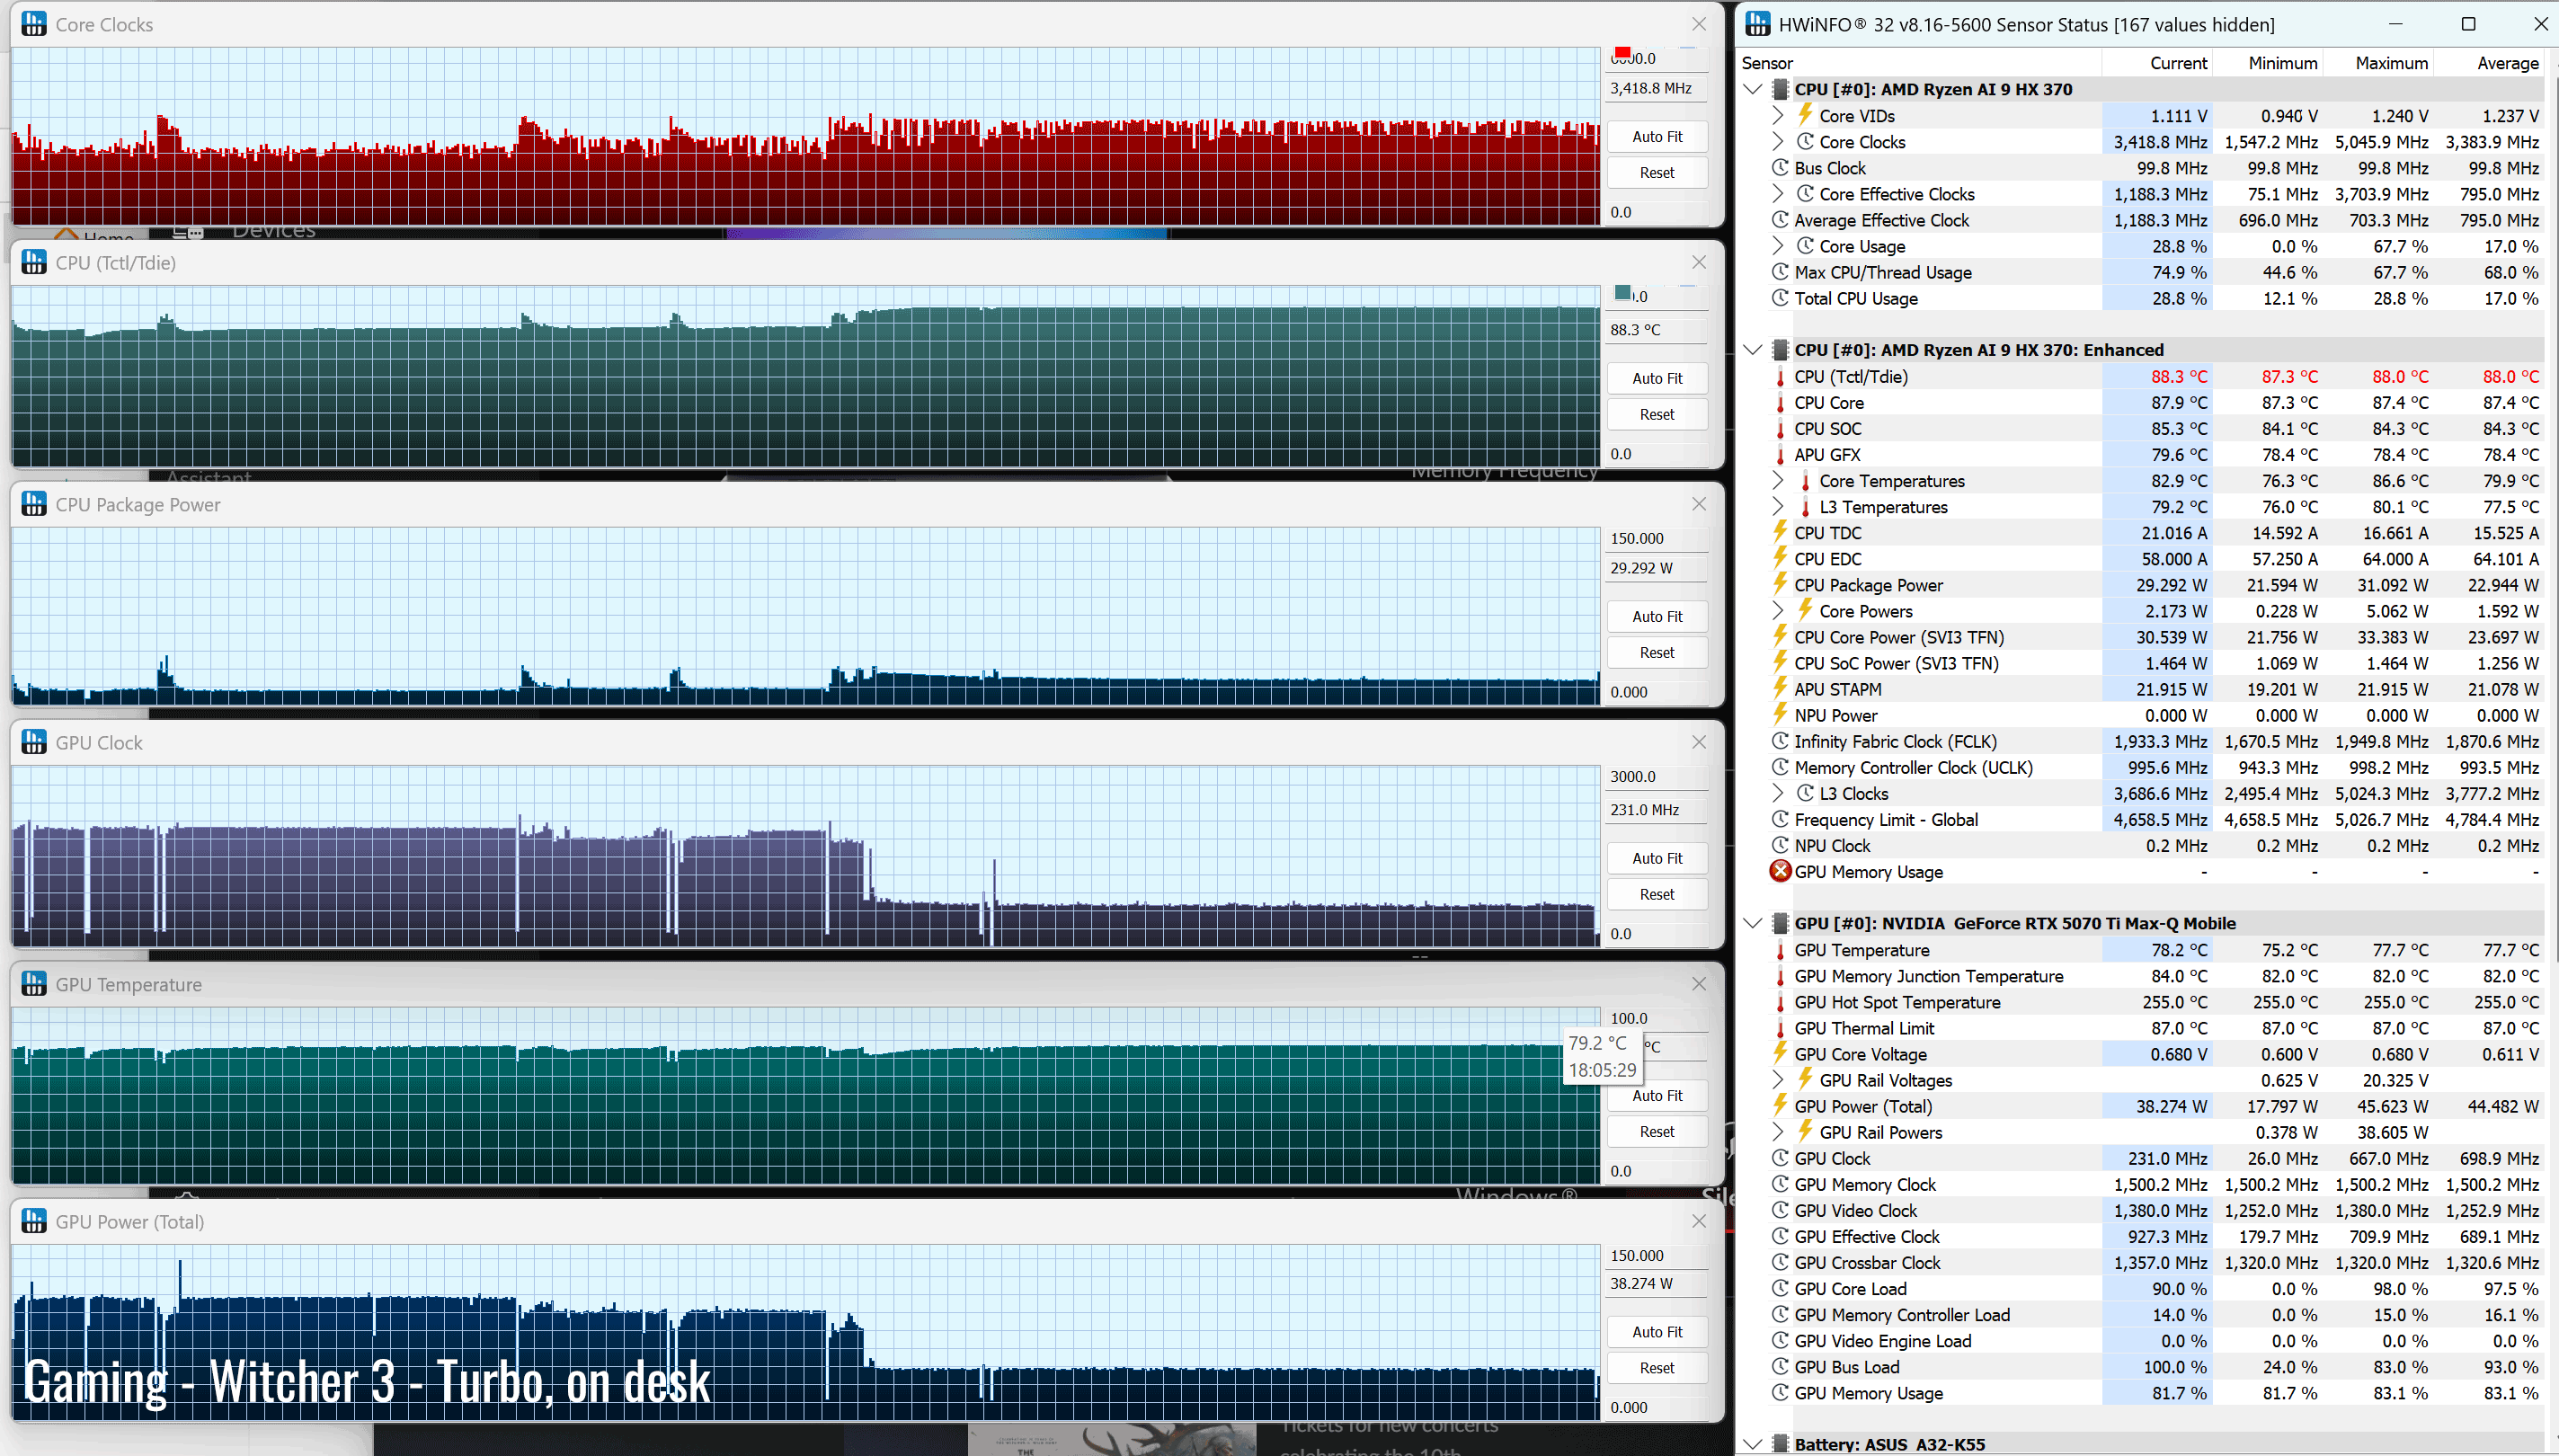
Task: Edit the 0.000 min value in GPU Power graph
Action: coord(1655,1407)
